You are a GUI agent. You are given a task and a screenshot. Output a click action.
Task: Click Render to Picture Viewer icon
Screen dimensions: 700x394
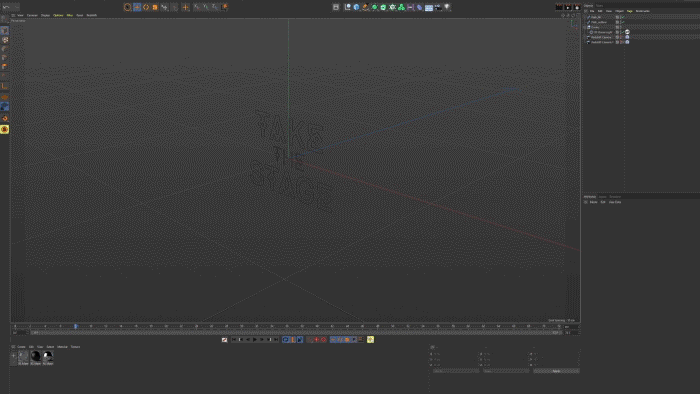pyautogui.click(x=568, y=7)
